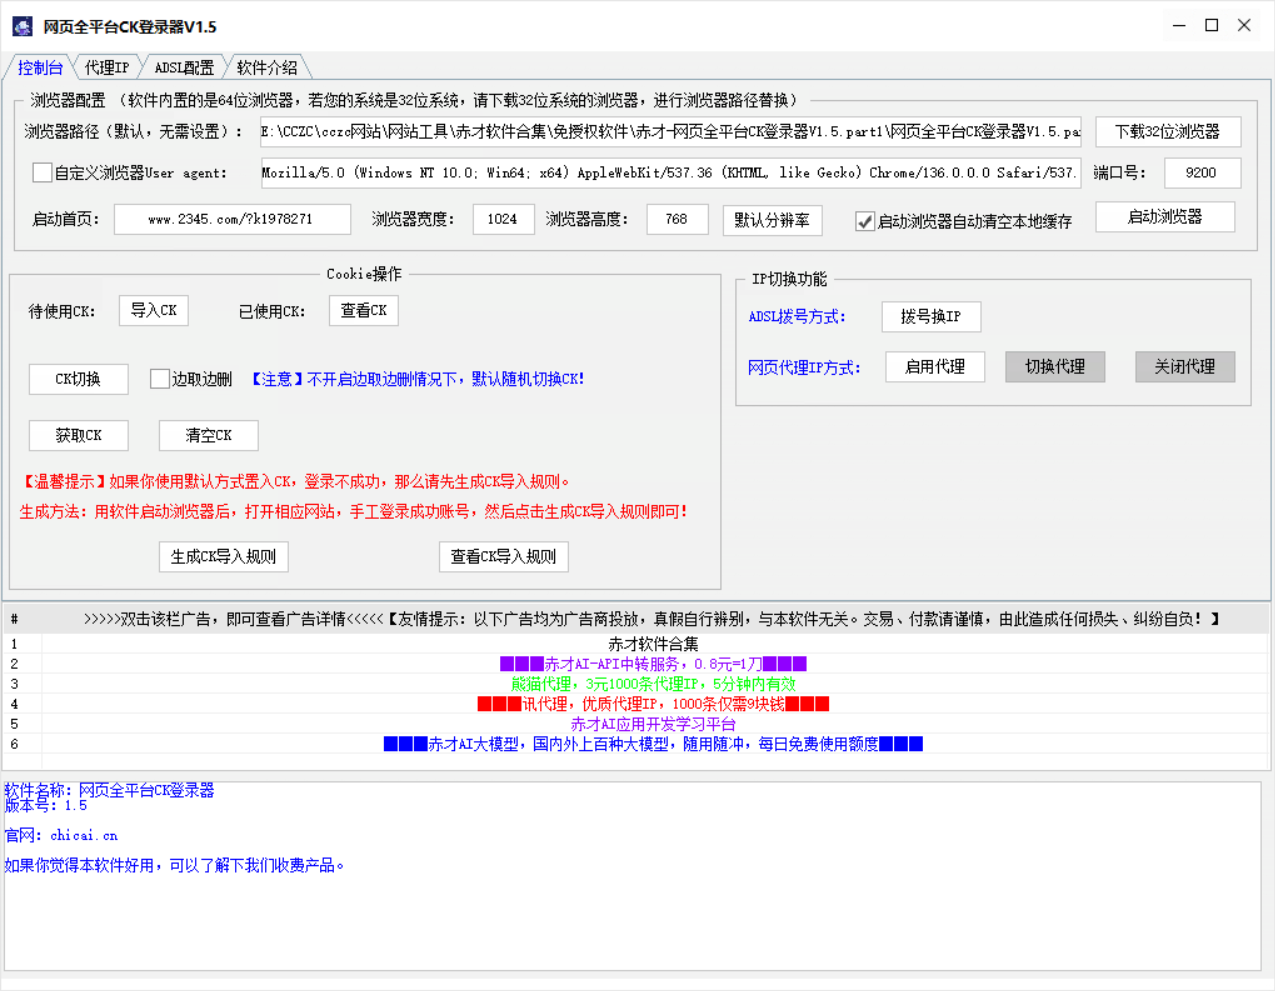1275x991 pixels.
Task: Click 生成CK导入规则 button
Action: pos(223,557)
